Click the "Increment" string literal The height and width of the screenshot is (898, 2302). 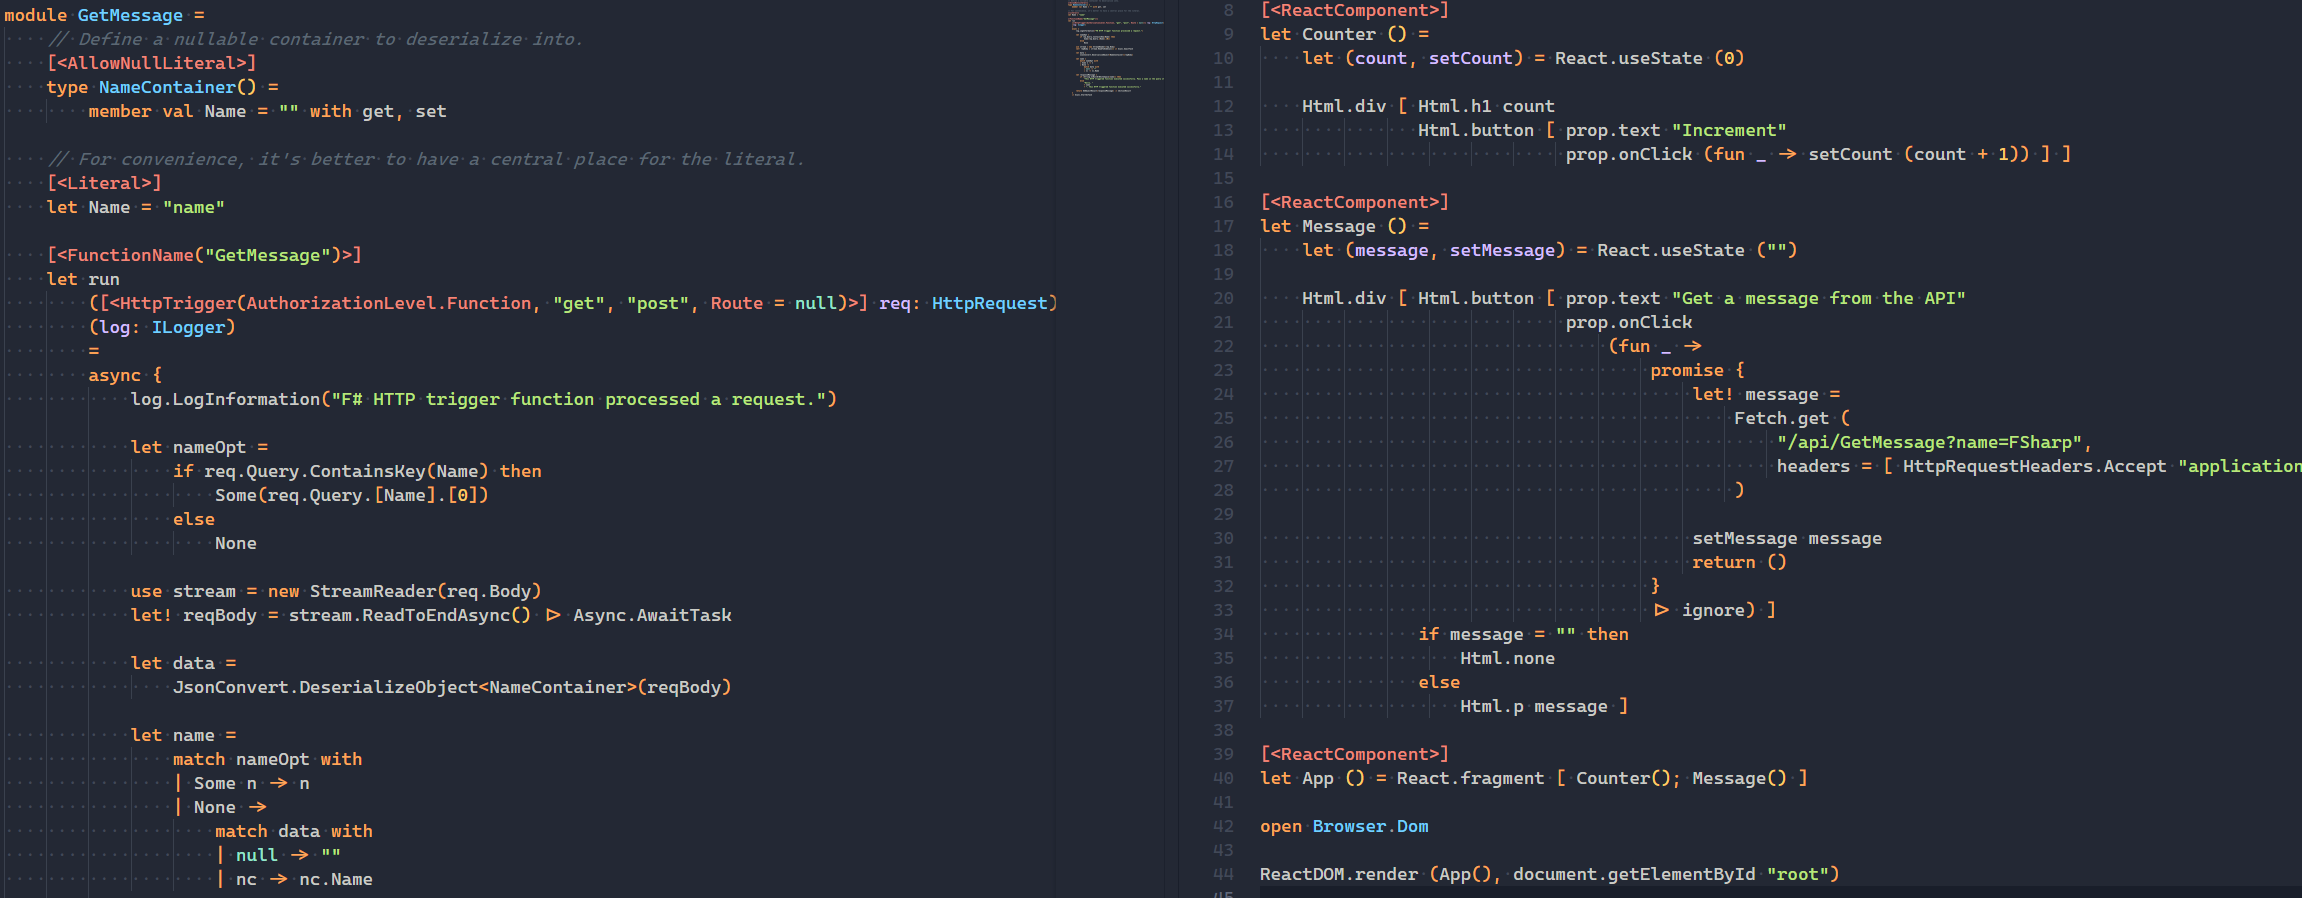point(1728,130)
